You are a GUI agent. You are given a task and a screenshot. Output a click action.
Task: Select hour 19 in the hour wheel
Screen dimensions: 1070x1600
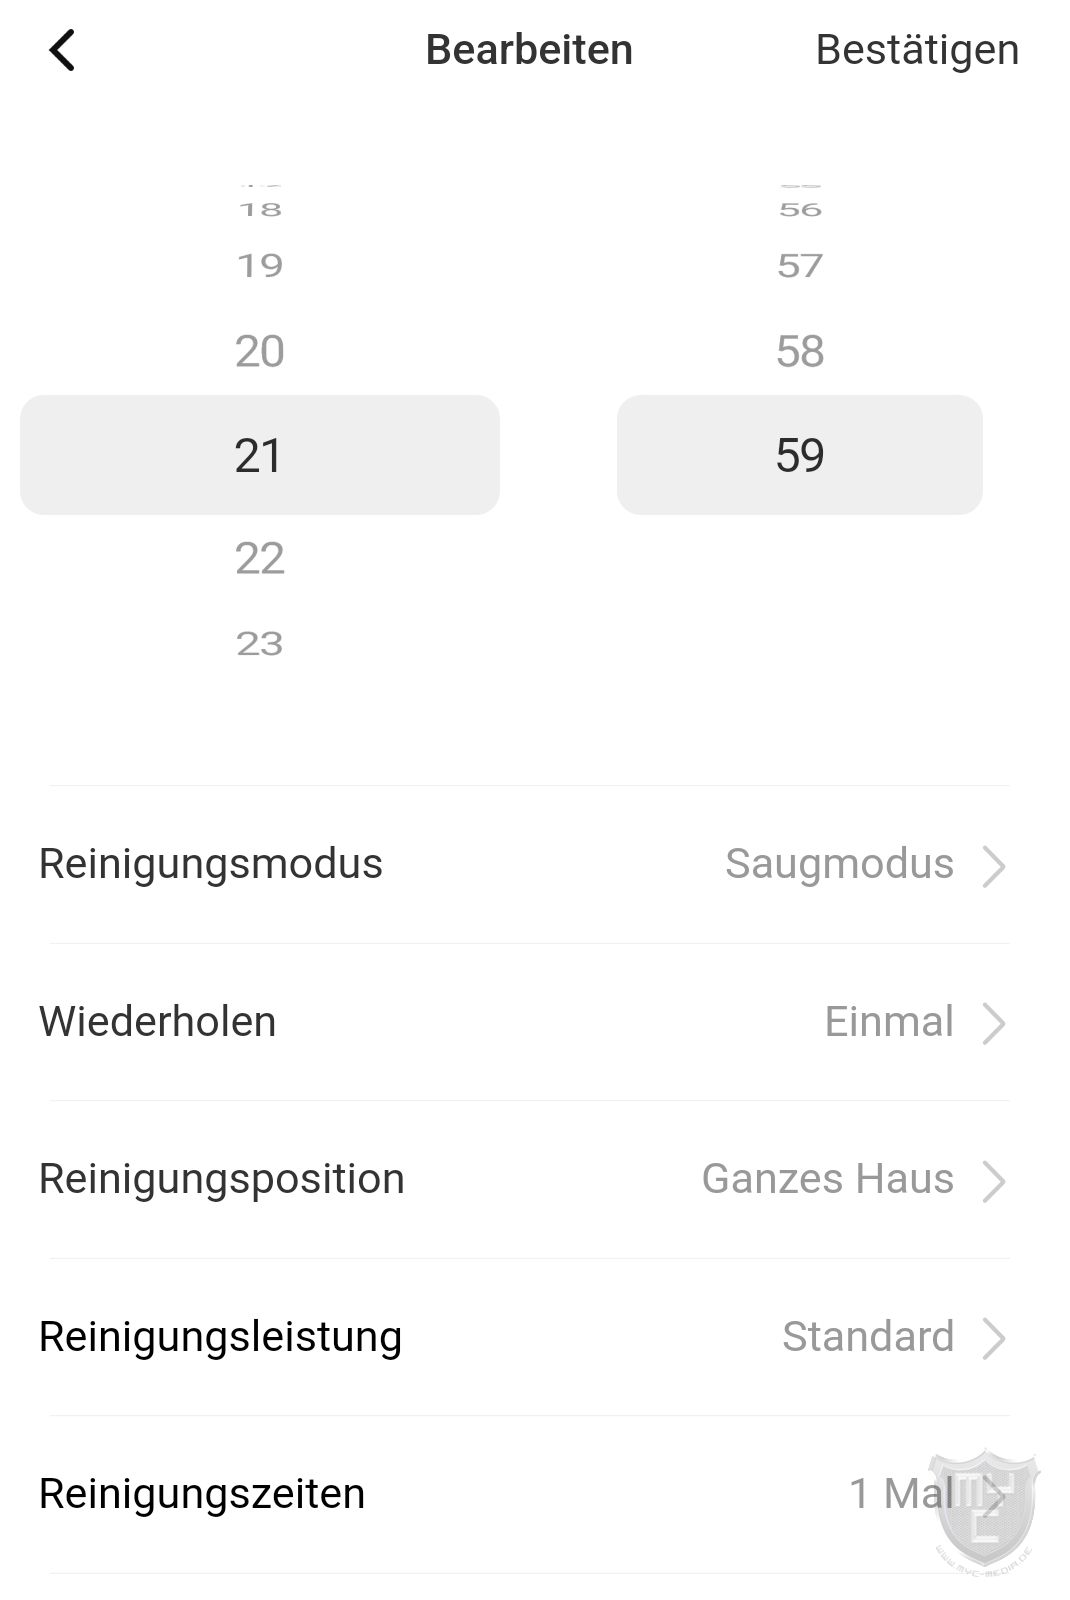pos(260,266)
